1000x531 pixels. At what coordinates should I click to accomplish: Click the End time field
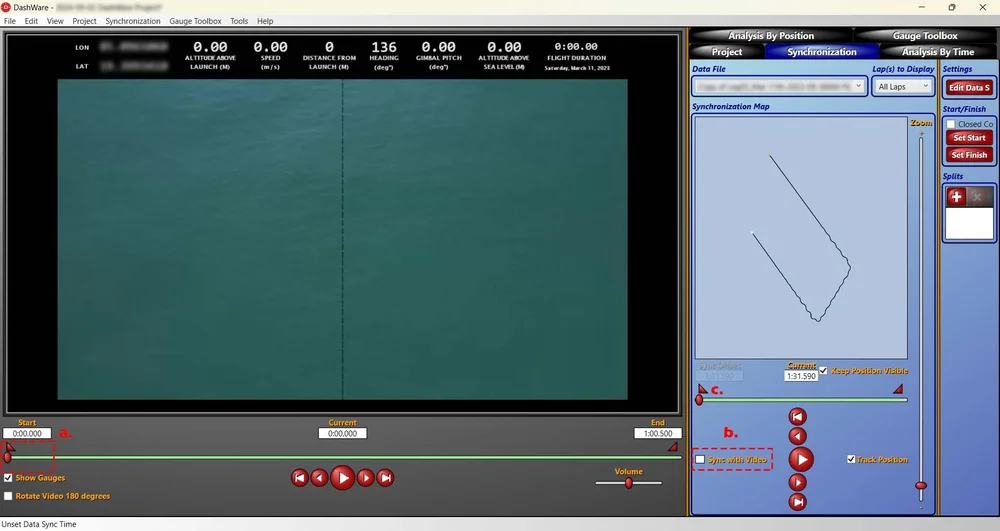(658, 433)
